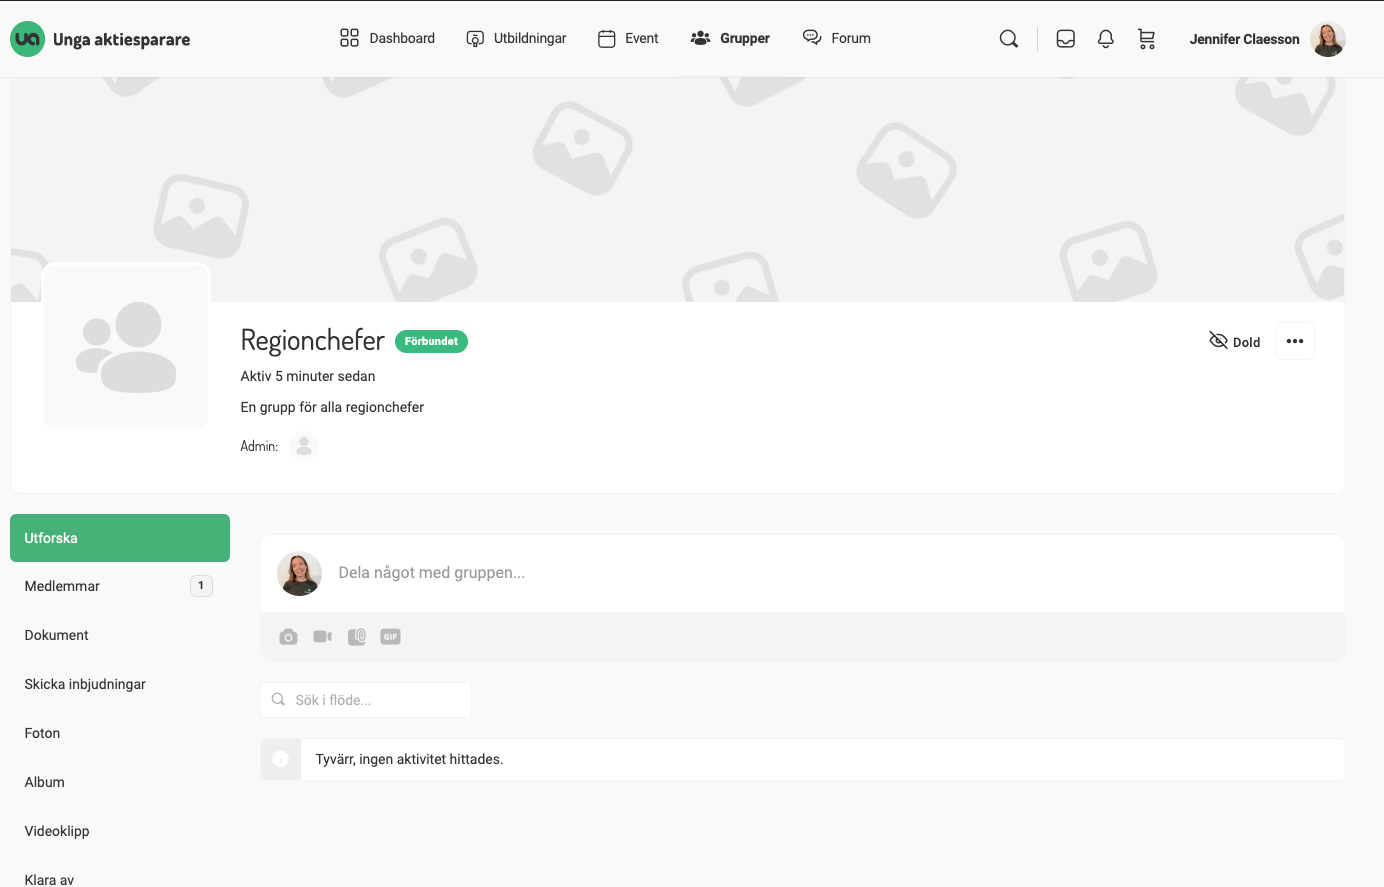1384x887 pixels.
Task: Click the 'Sök i flöde...' search field
Action: (x=366, y=700)
